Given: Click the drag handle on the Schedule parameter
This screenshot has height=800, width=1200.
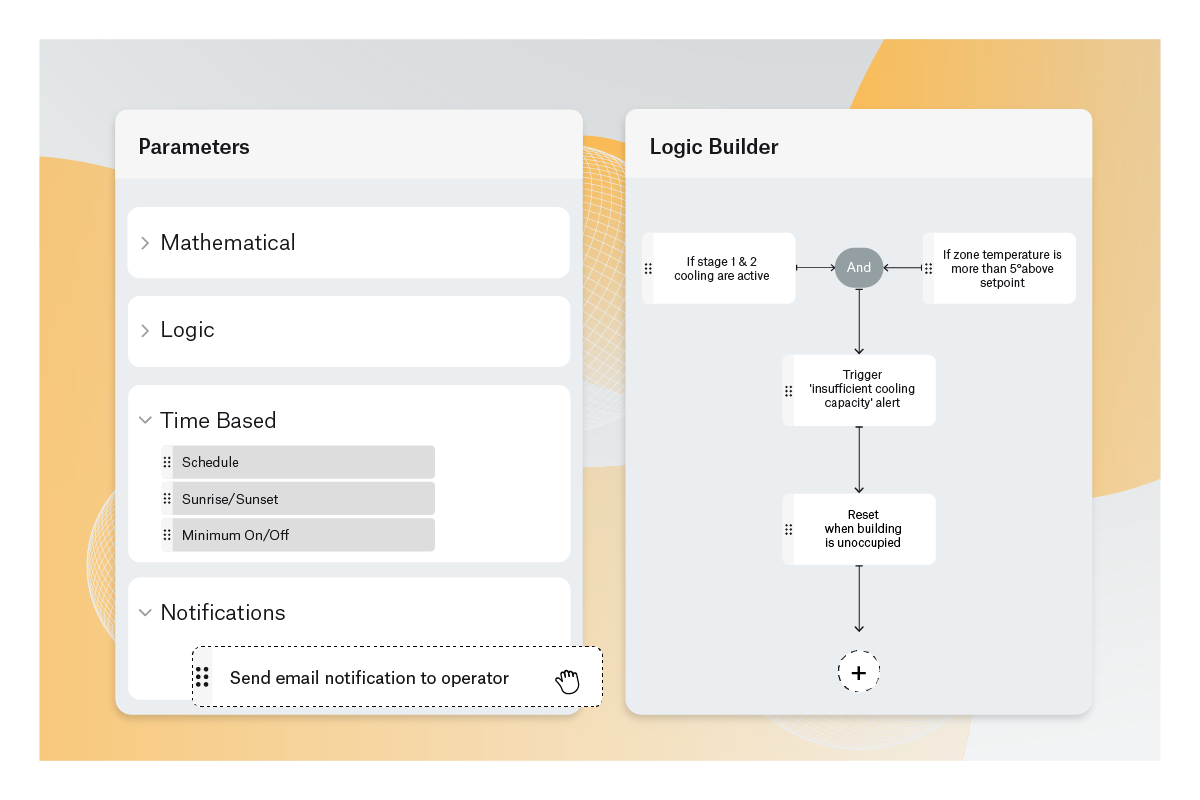Looking at the screenshot, I should pyautogui.click(x=167, y=461).
